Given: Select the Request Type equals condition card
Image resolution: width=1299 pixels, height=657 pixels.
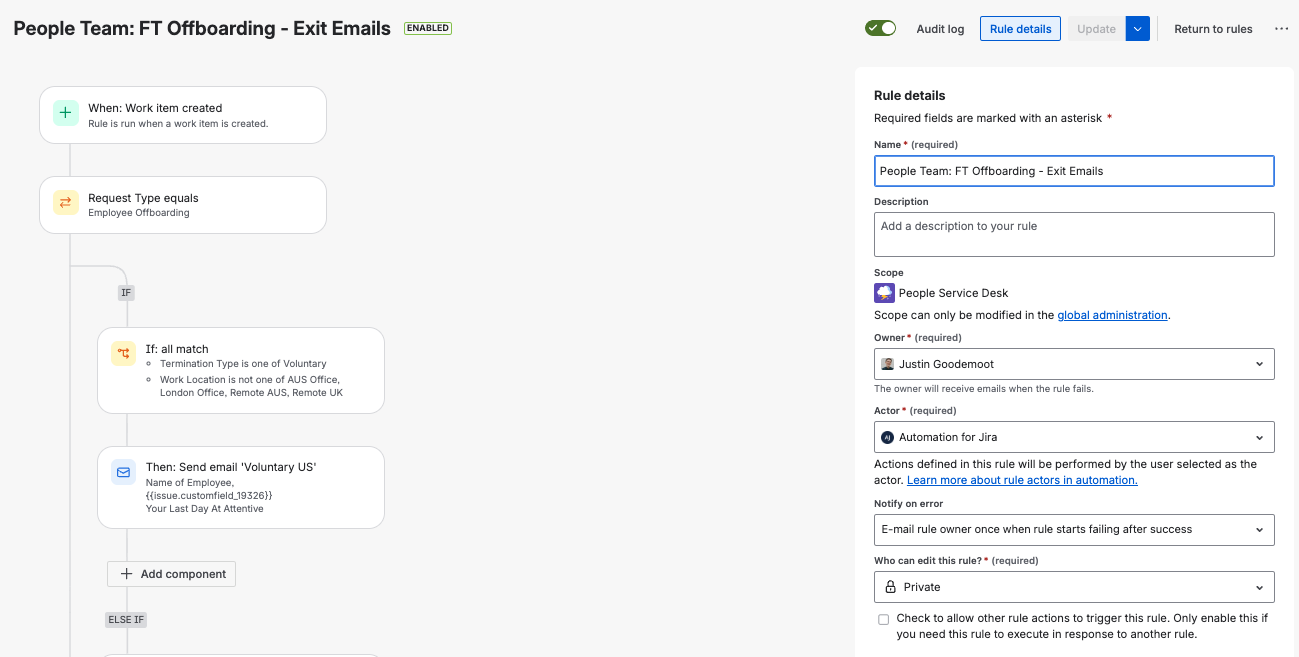Looking at the screenshot, I should 183,205.
